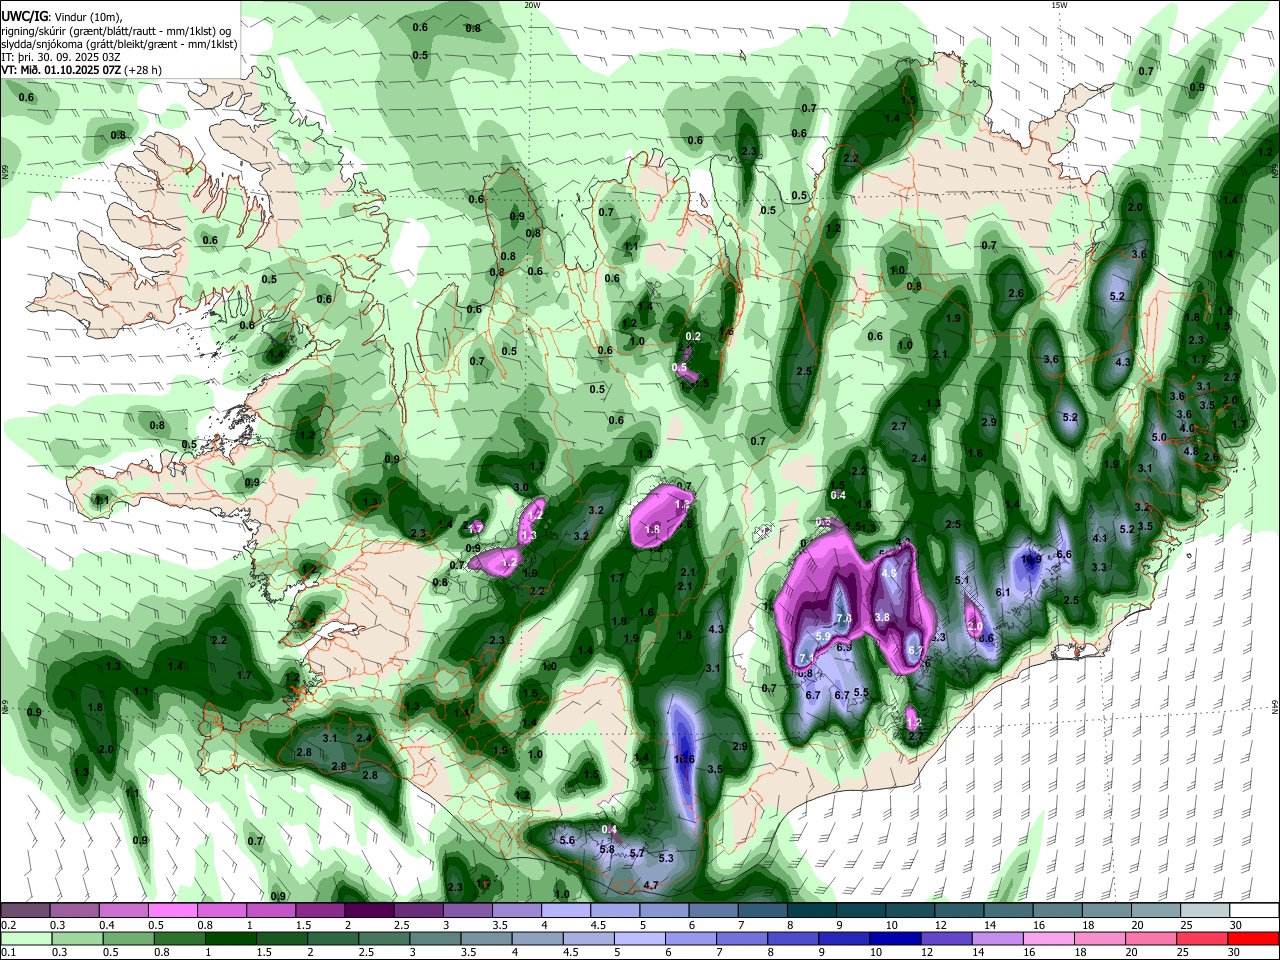Click the map value '5.9' in the purple area
The image size is (1280, 960).
(823, 636)
